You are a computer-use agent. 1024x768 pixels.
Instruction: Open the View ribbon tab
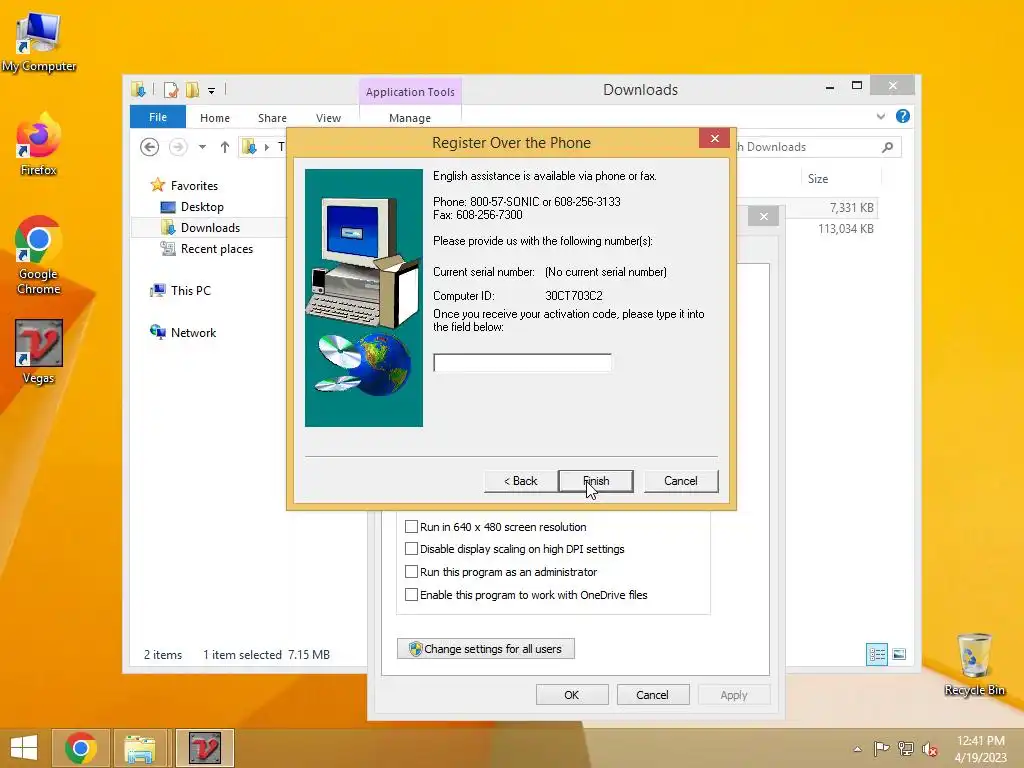coord(328,118)
